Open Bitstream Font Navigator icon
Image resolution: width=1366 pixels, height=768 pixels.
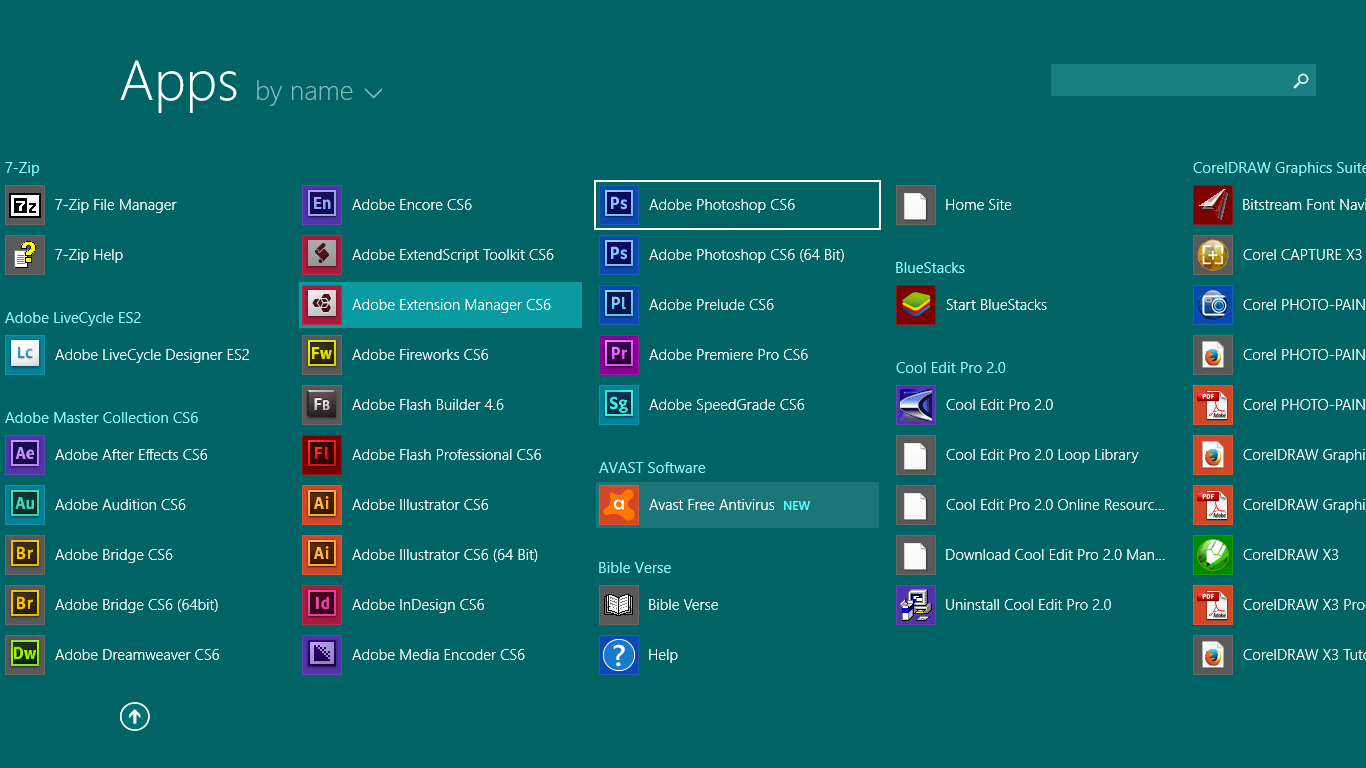pyautogui.click(x=1213, y=205)
